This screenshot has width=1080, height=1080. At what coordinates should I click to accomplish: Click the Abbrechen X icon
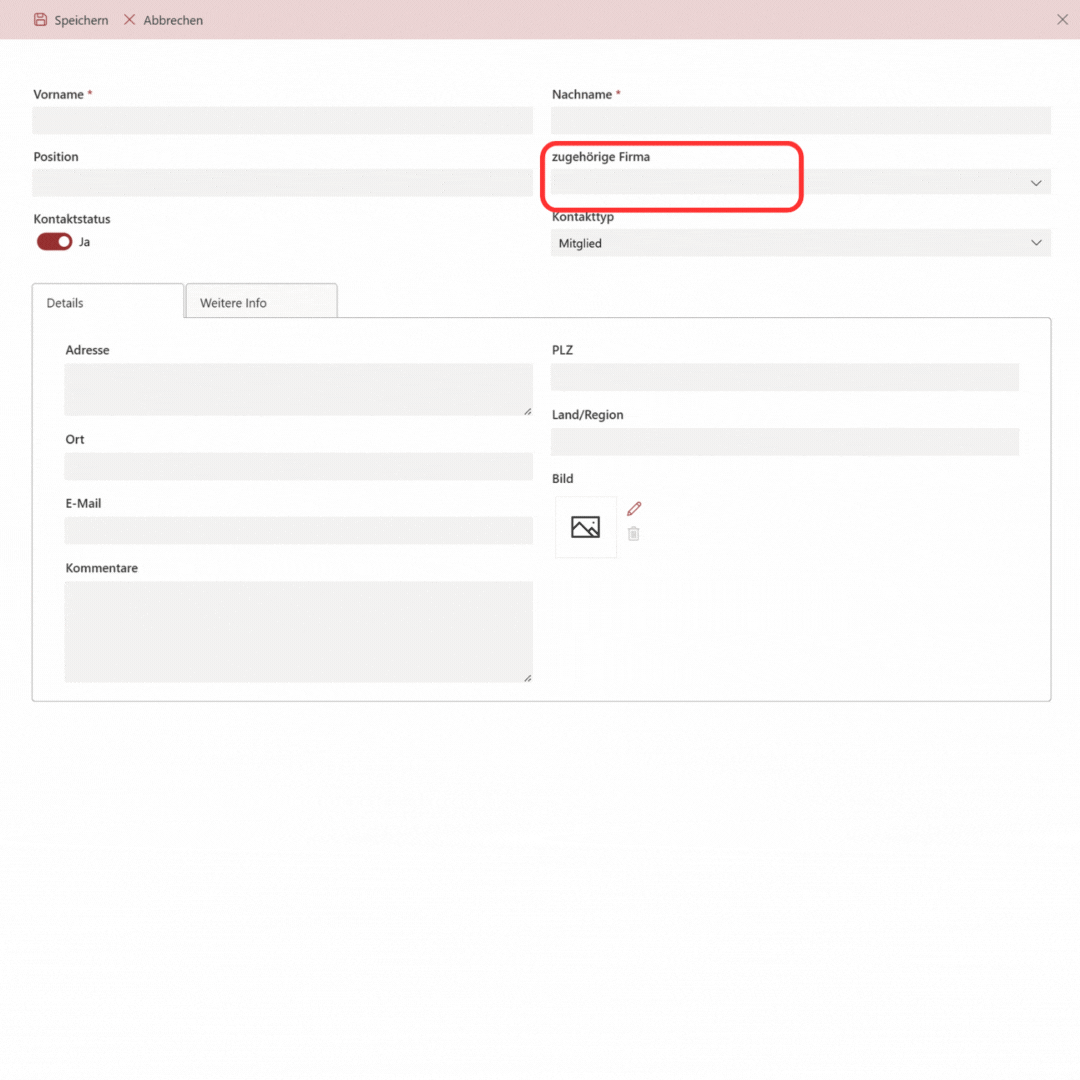pyautogui.click(x=130, y=20)
